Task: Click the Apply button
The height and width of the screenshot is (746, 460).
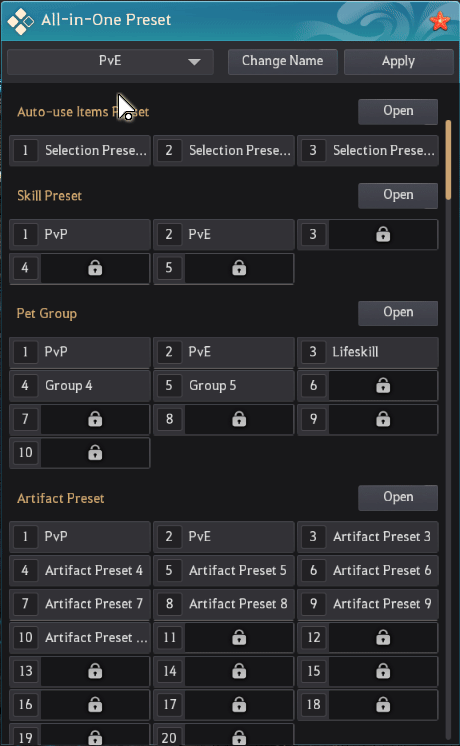Action: tap(399, 62)
